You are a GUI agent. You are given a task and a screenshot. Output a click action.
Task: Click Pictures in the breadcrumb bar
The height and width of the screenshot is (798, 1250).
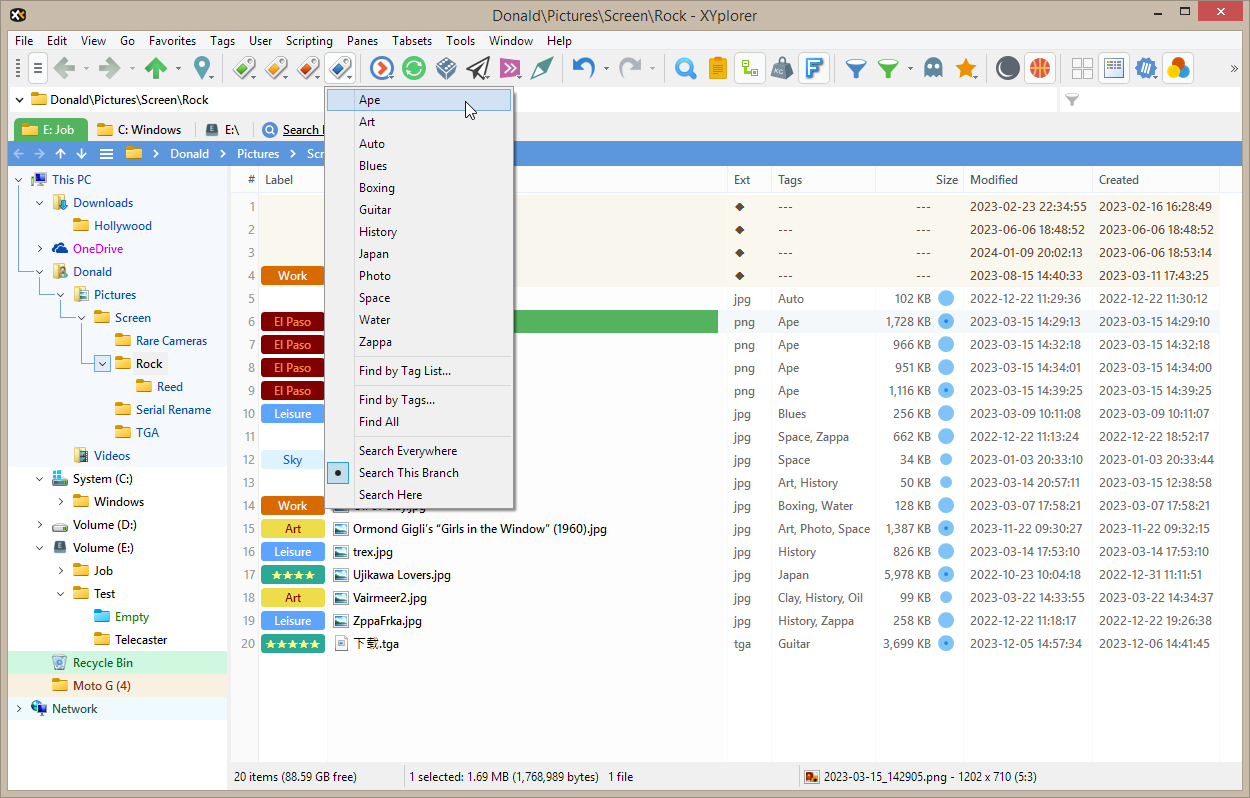point(258,154)
